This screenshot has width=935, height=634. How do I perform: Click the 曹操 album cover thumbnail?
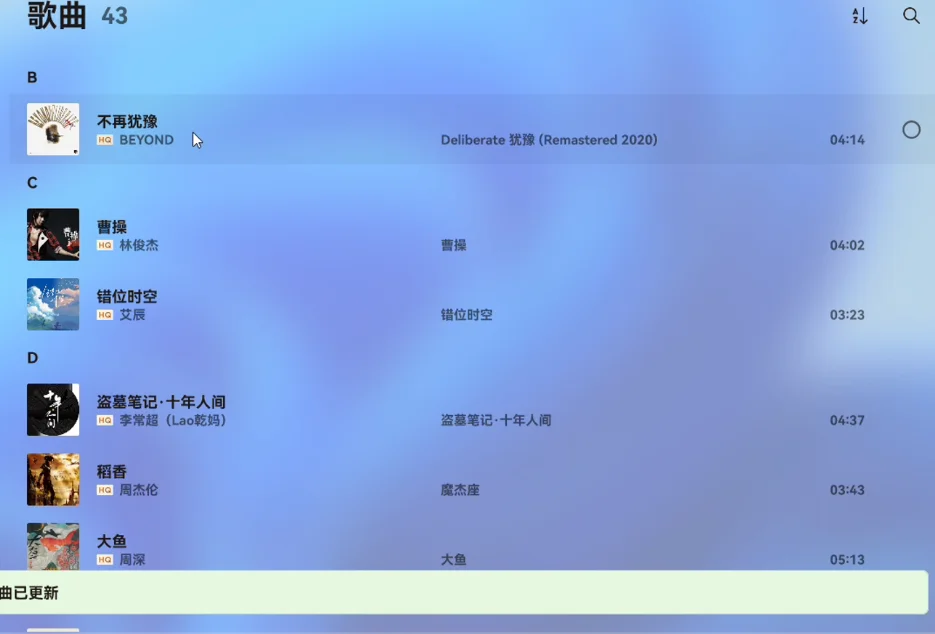click(53, 234)
